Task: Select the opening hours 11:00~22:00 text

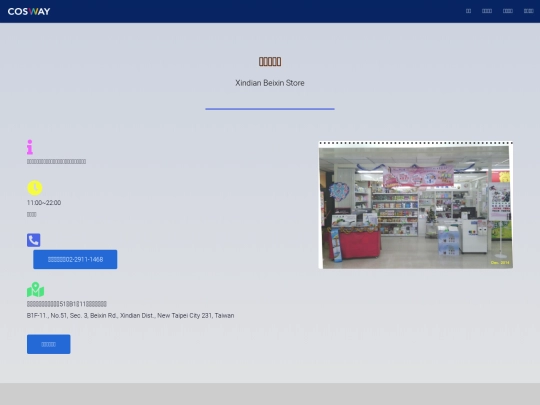Action: pyautogui.click(x=44, y=203)
